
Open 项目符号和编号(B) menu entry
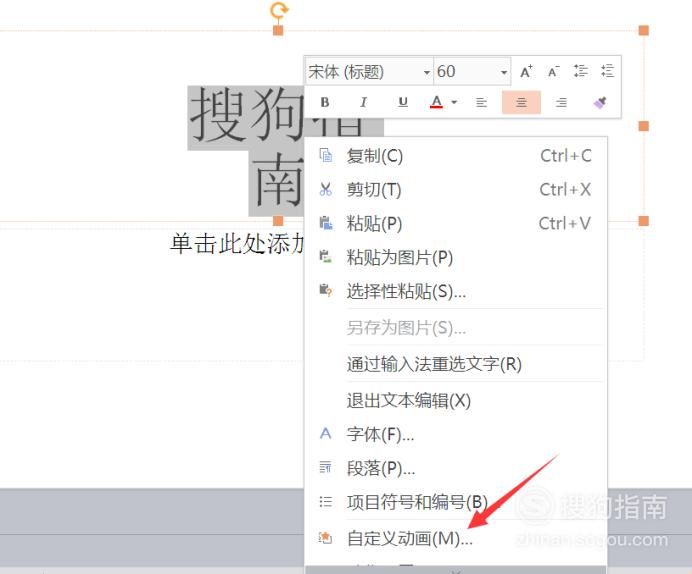[x=455, y=502]
